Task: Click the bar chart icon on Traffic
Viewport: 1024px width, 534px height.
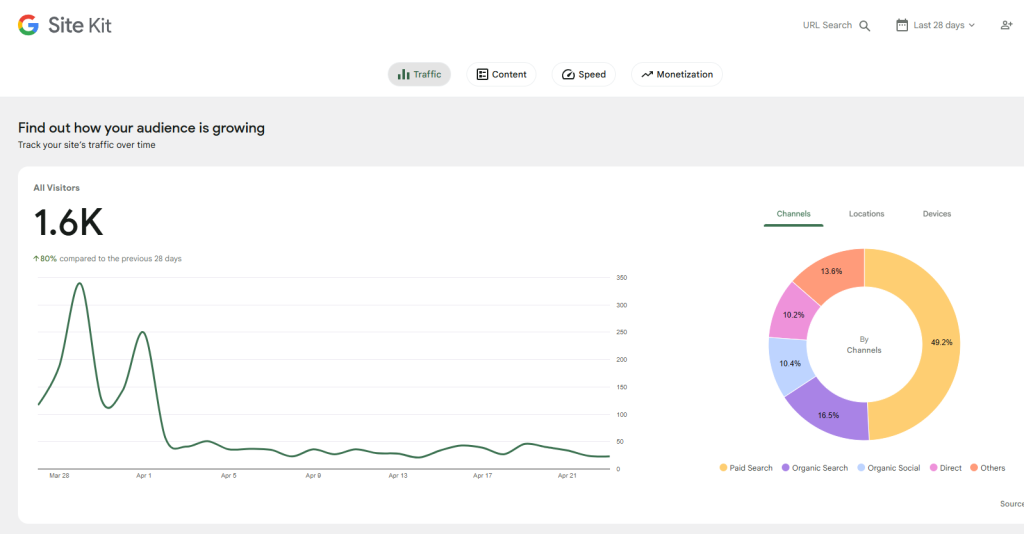Action: (x=404, y=75)
